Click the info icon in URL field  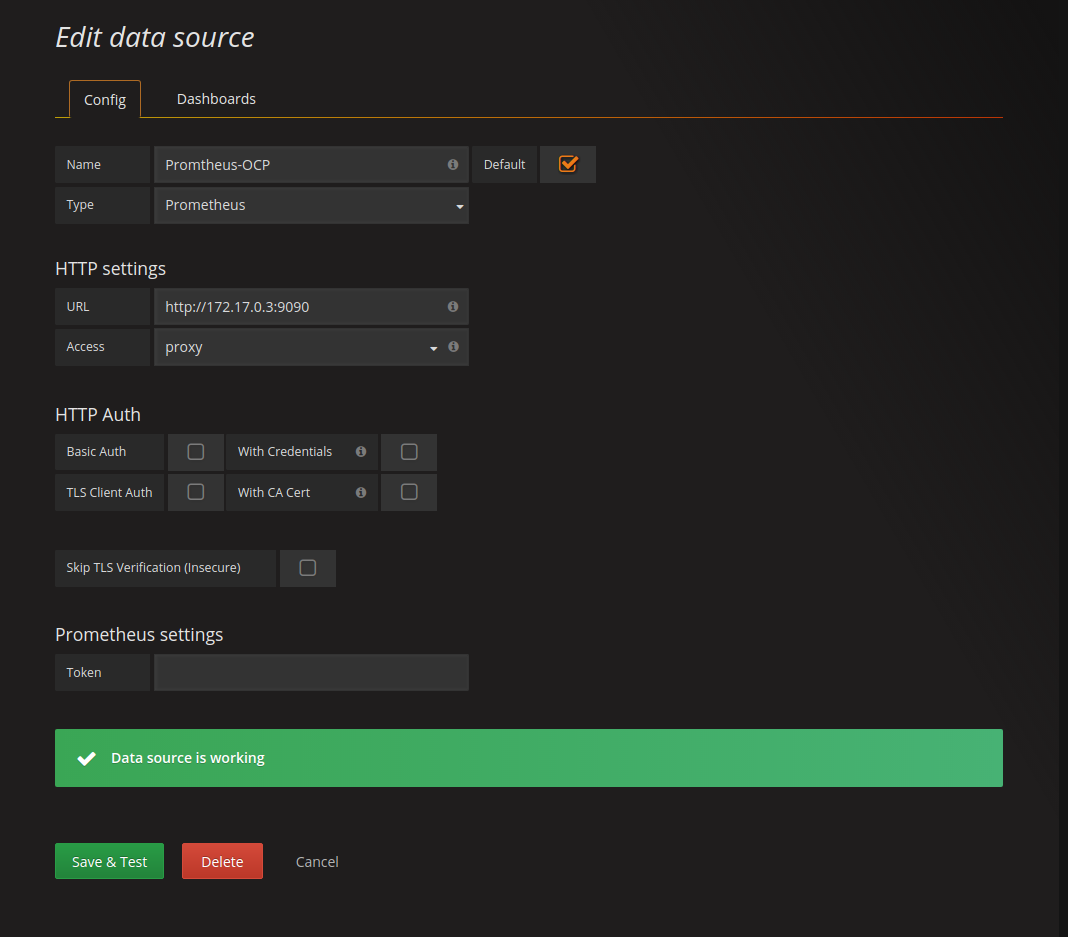click(x=453, y=307)
